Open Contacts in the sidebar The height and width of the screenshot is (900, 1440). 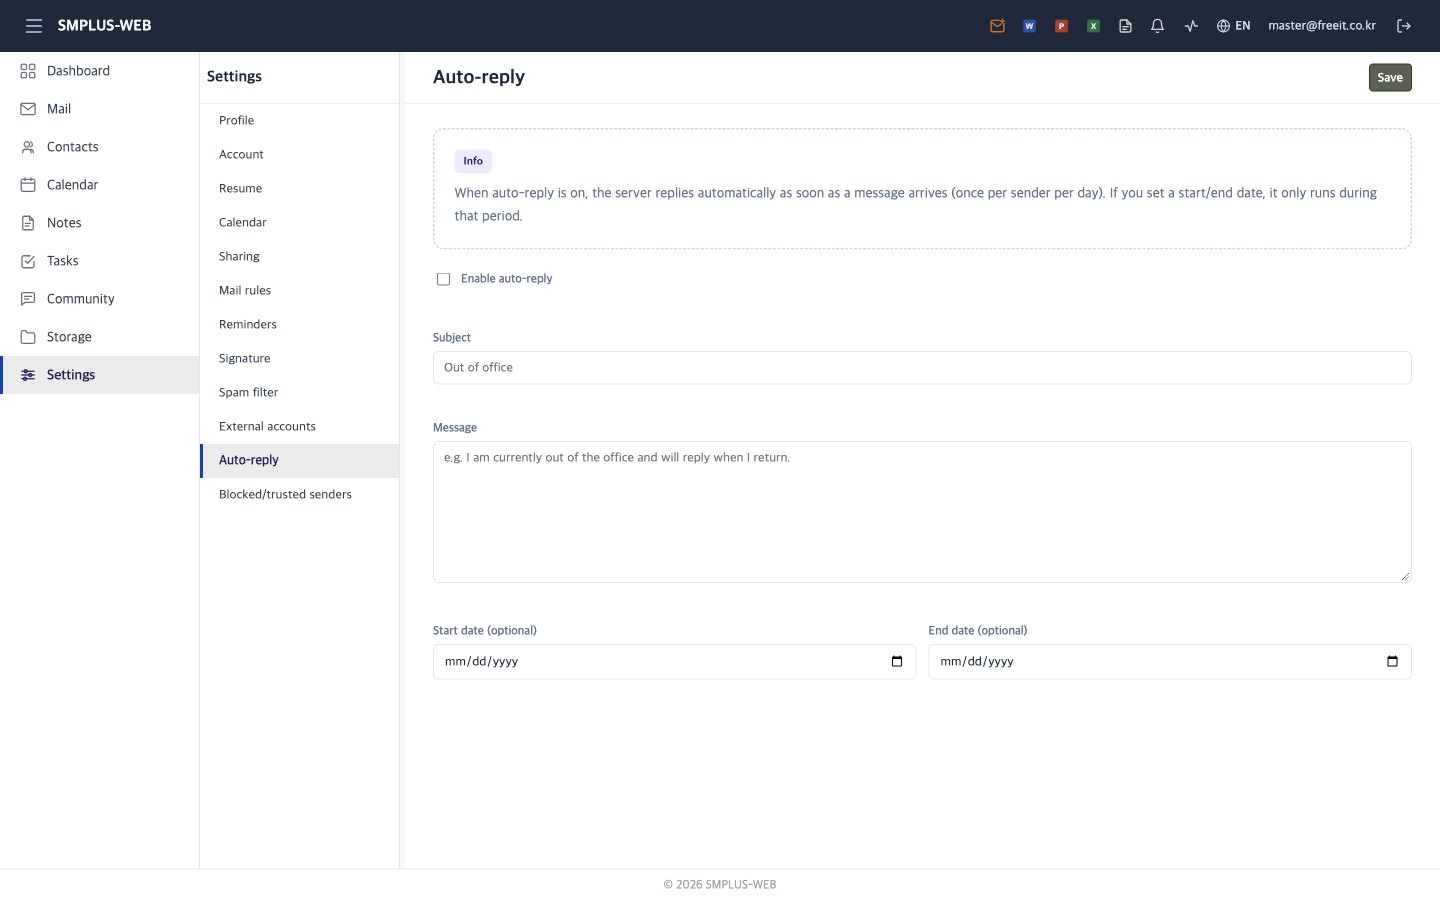click(100, 147)
